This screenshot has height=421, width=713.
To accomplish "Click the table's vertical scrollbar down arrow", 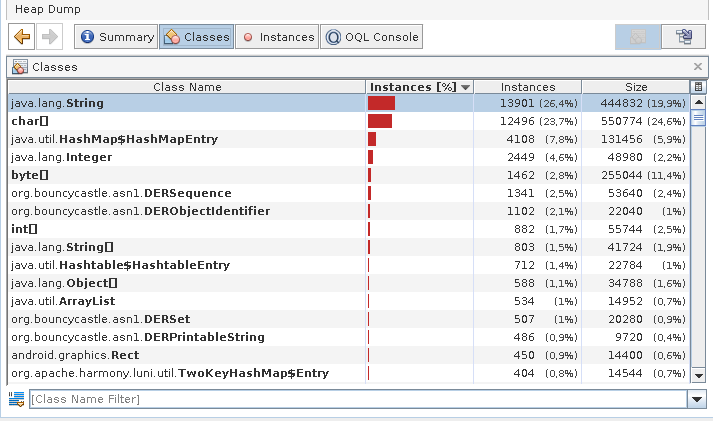I will pos(698,374).
